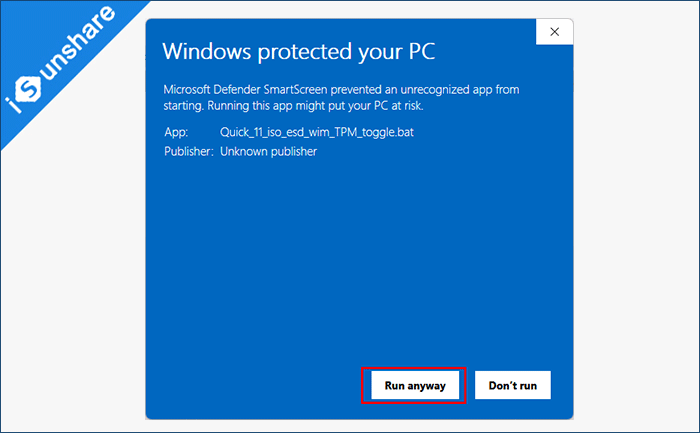Click the Windows protected your PC heading
The height and width of the screenshot is (433, 700).
(x=299, y=51)
